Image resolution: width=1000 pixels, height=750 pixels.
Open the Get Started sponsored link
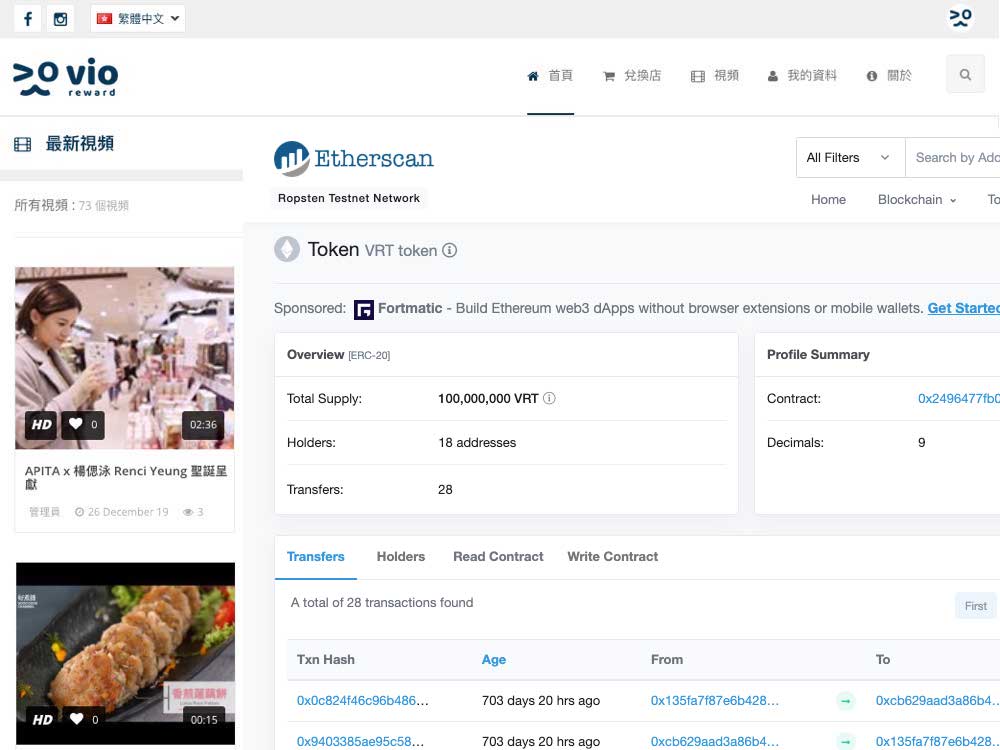(x=964, y=309)
